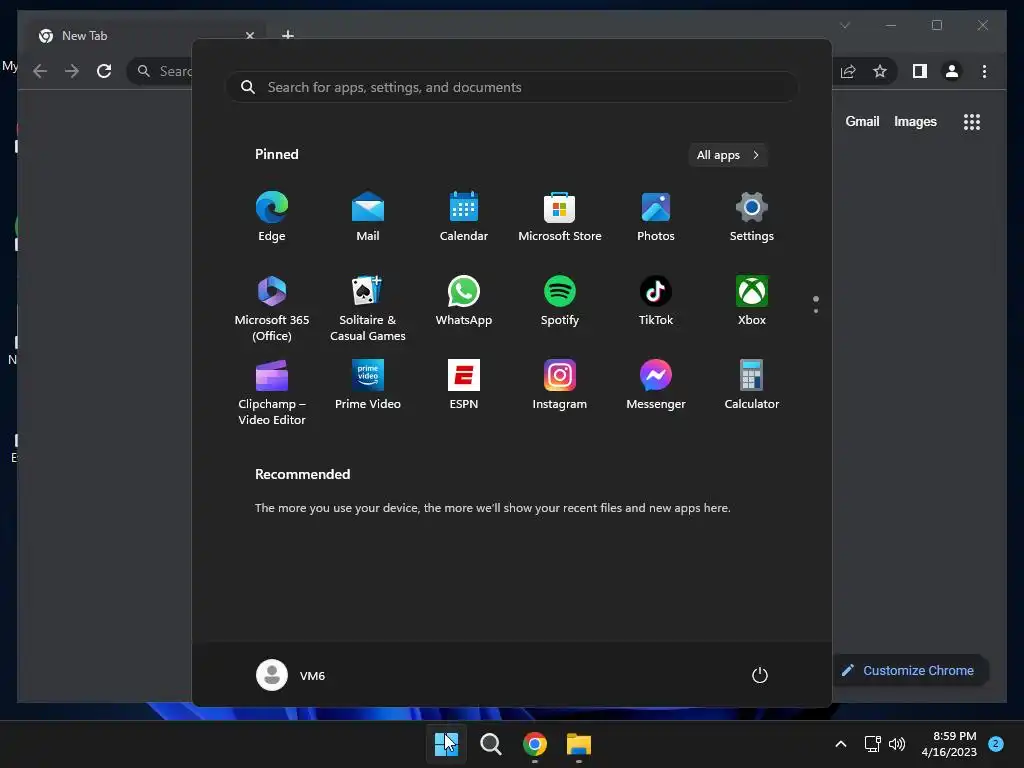Open the power options button
This screenshot has width=1024, height=768.
coord(760,675)
